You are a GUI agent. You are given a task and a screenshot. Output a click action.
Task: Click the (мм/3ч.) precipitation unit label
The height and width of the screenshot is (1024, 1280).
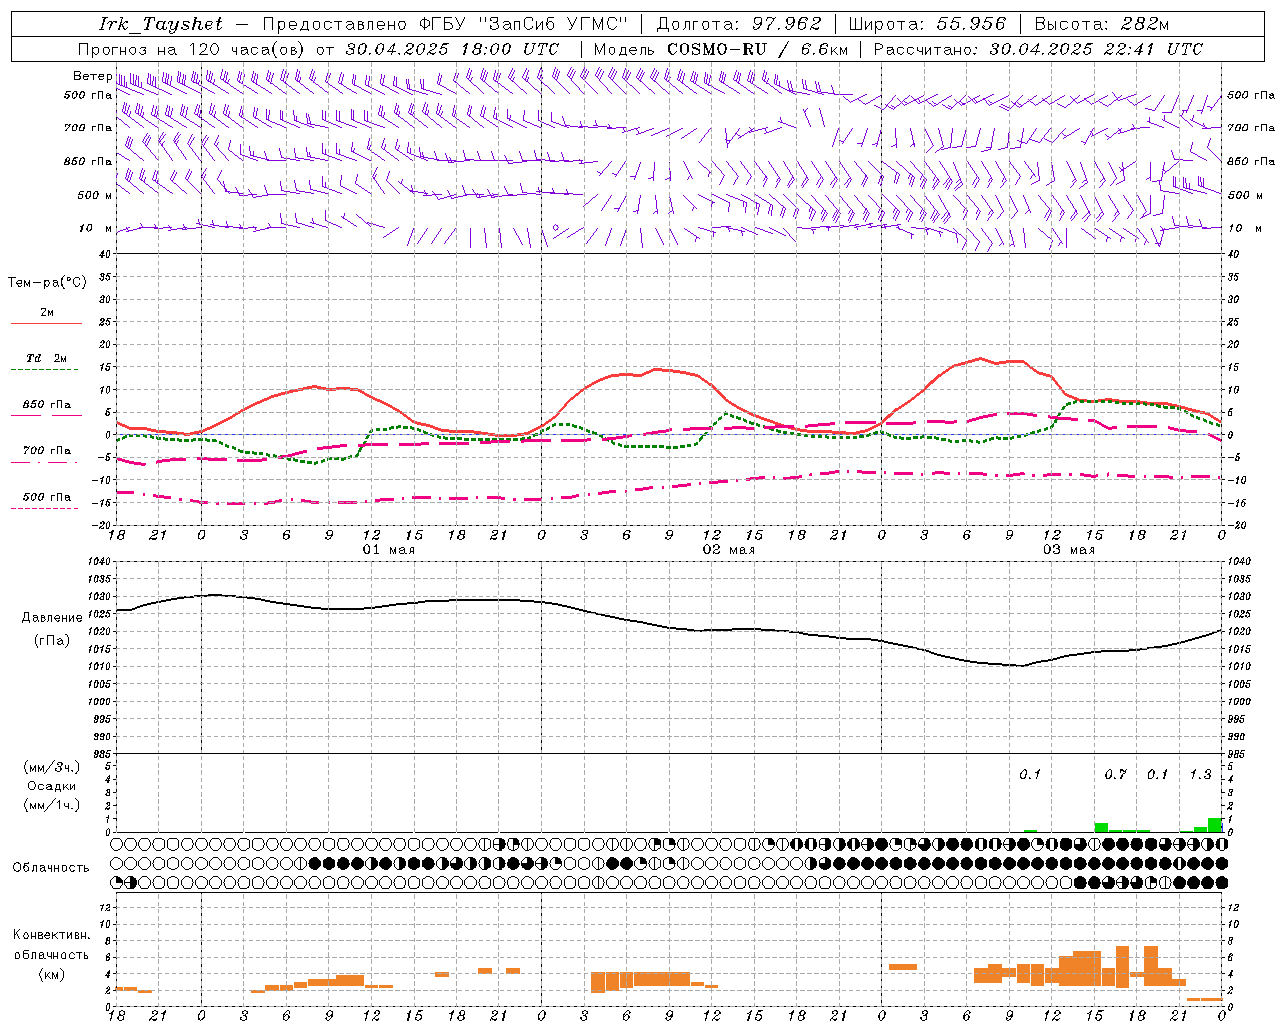click(51, 767)
